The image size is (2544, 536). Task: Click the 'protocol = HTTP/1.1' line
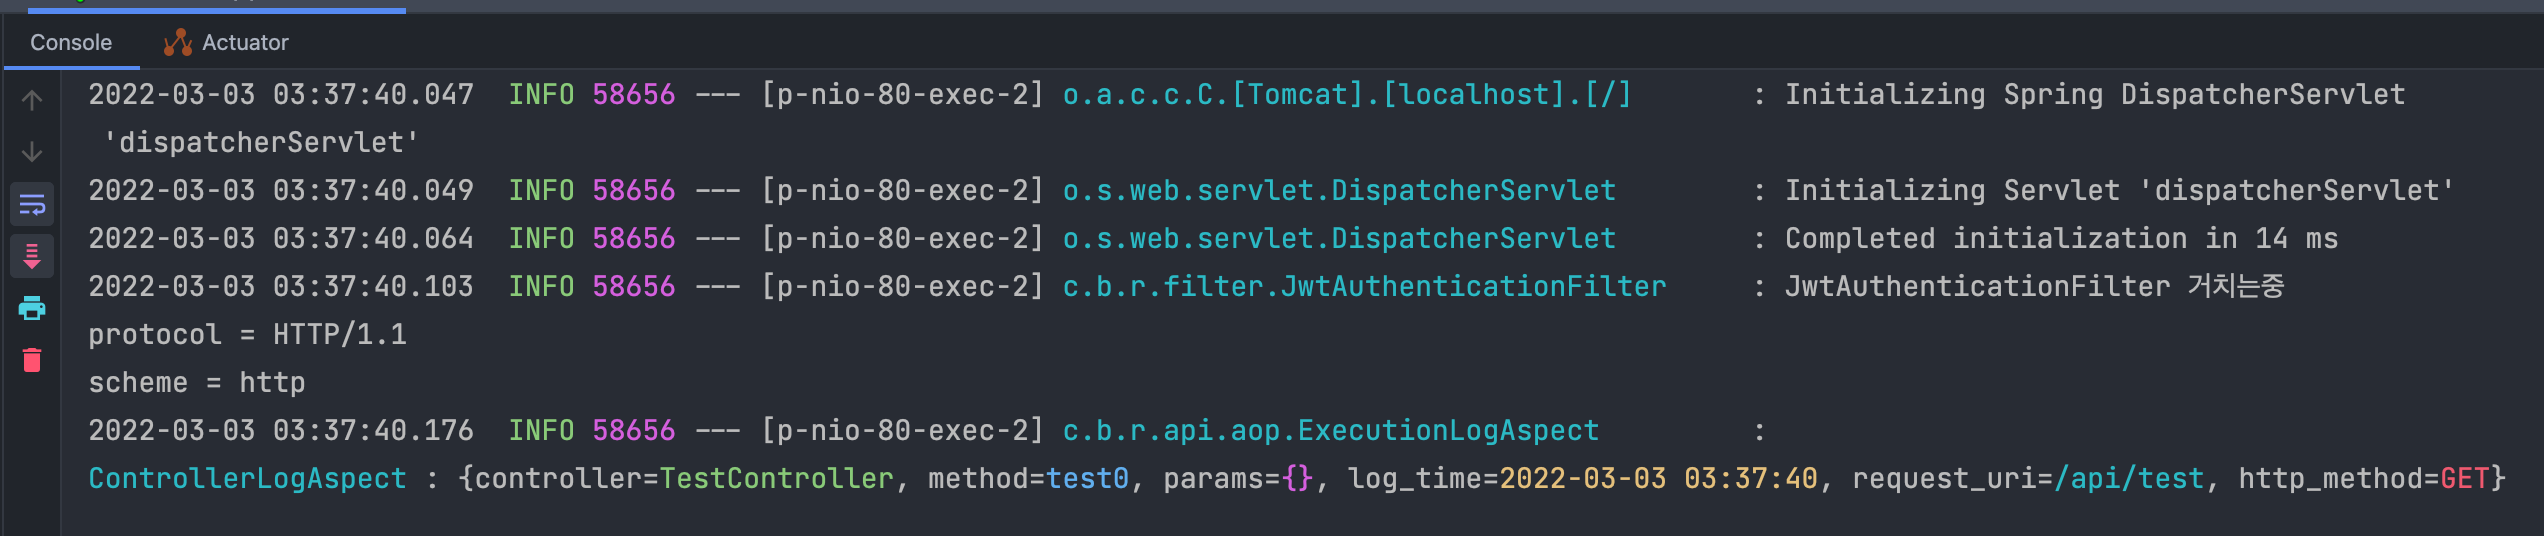tap(248, 335)
